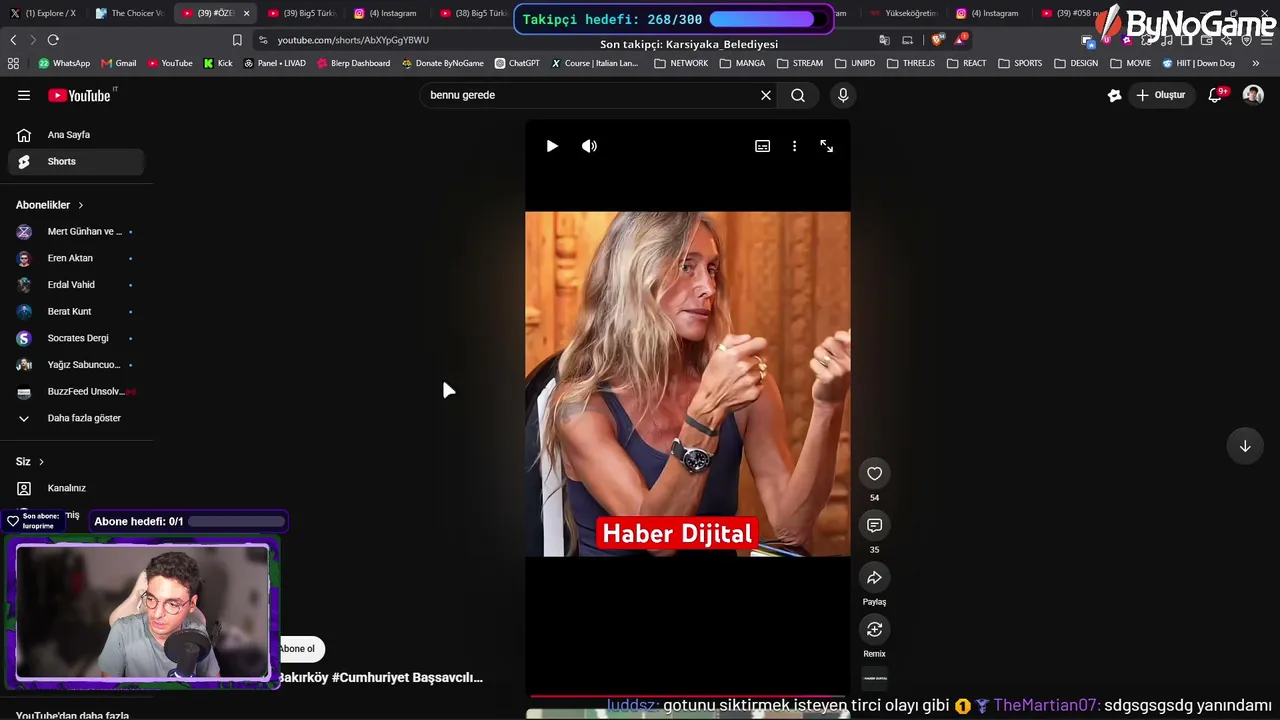Viewport: 1280px width, 720px height.
Task: Open the REACT bookmarks folder
Action: coord(966,63)
